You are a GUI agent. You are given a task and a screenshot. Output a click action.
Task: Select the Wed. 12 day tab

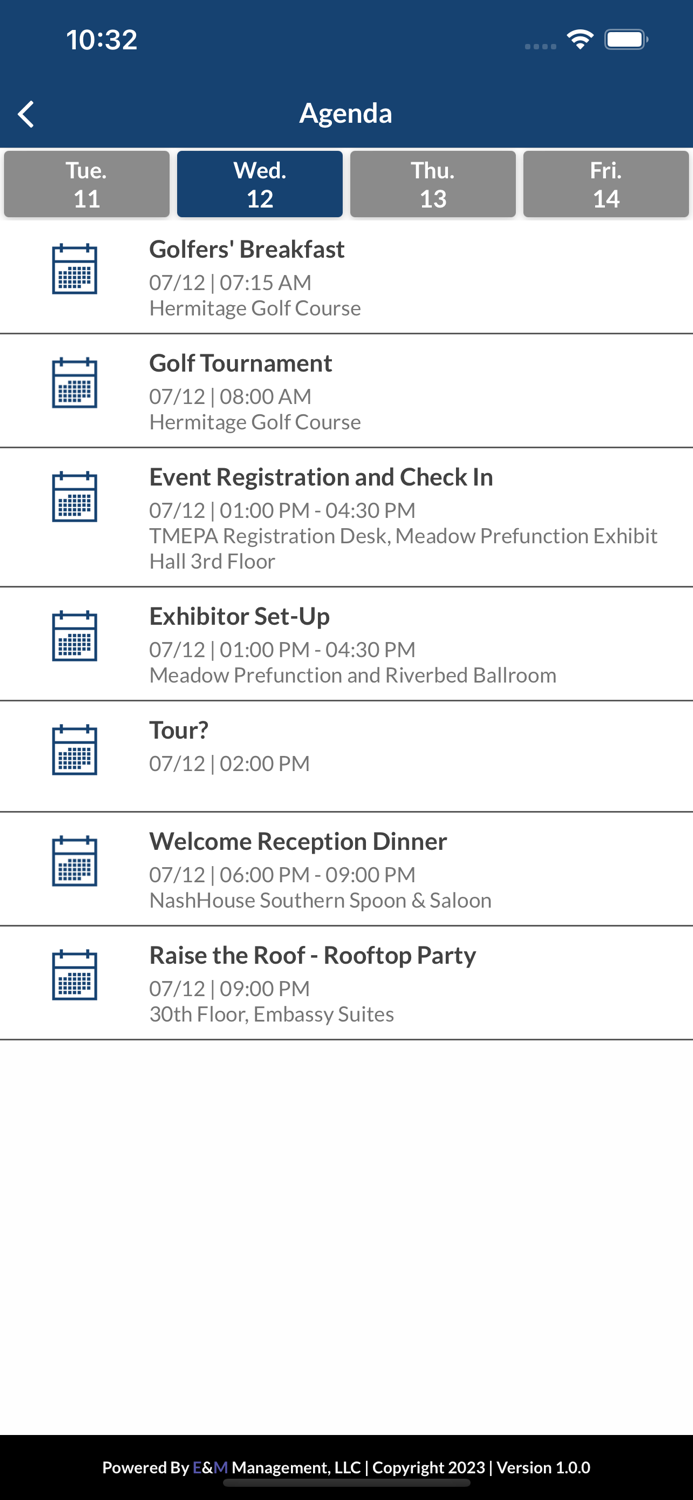coord(259,183)
